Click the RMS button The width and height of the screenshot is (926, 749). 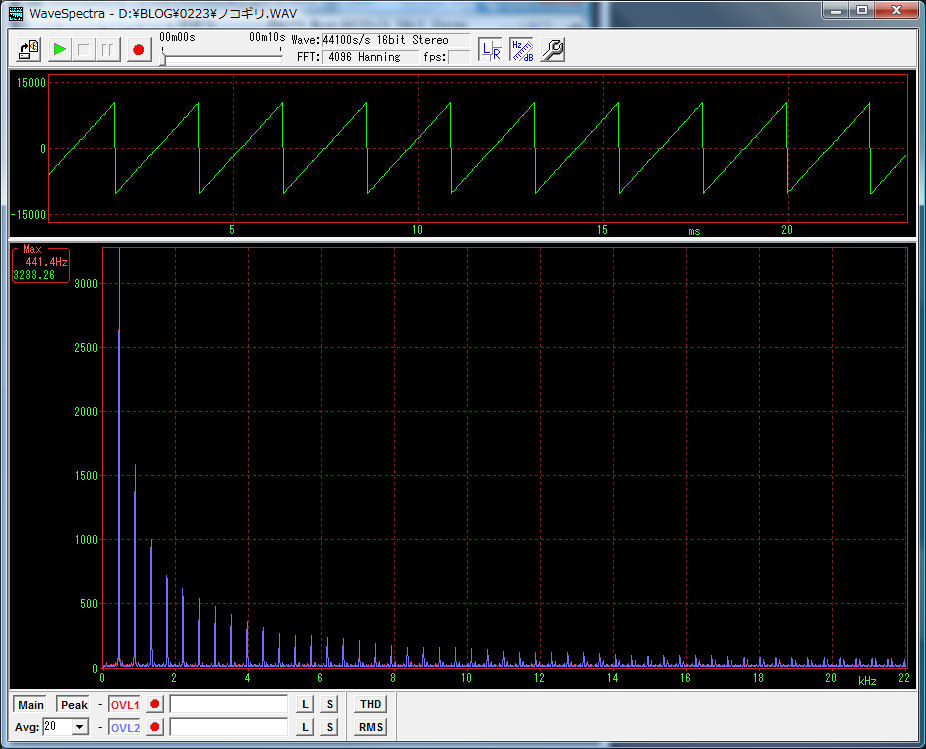pyautogui.click(x=370, y=727)
